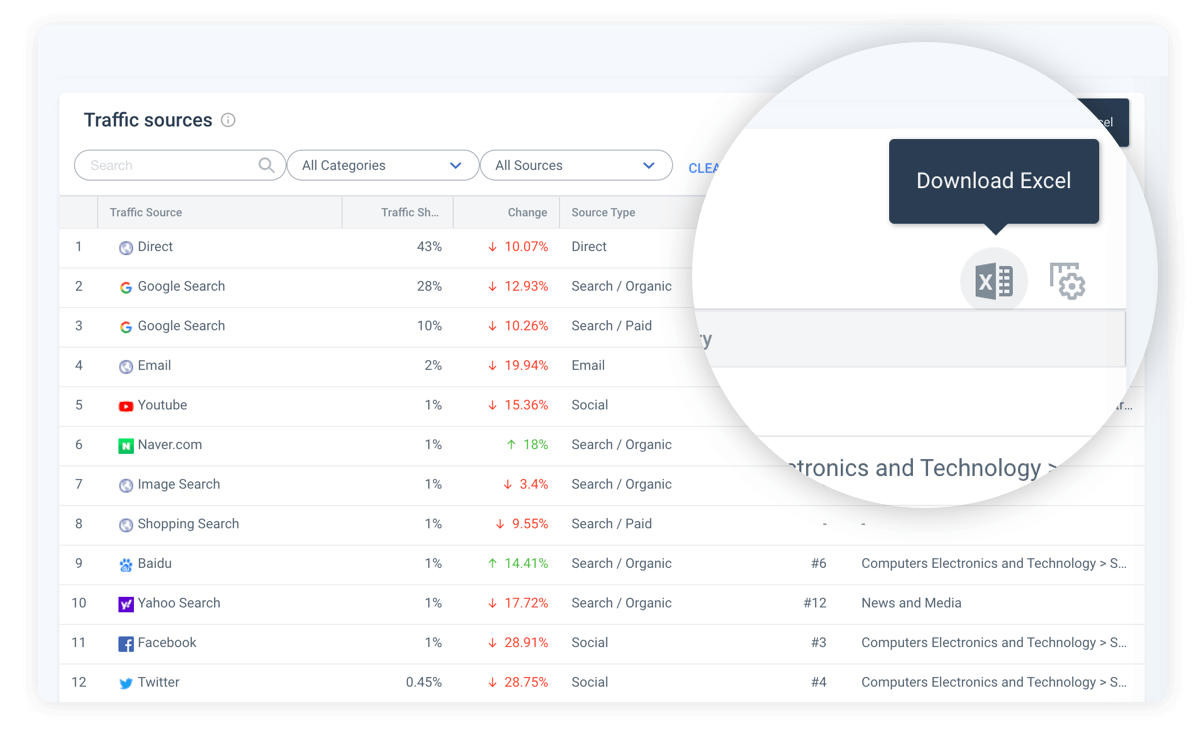Image resolution: width=1200 pixels, height=730 pixels.
Task: Click the Google icon next to Google Search
Action: [x=125, y=286]
